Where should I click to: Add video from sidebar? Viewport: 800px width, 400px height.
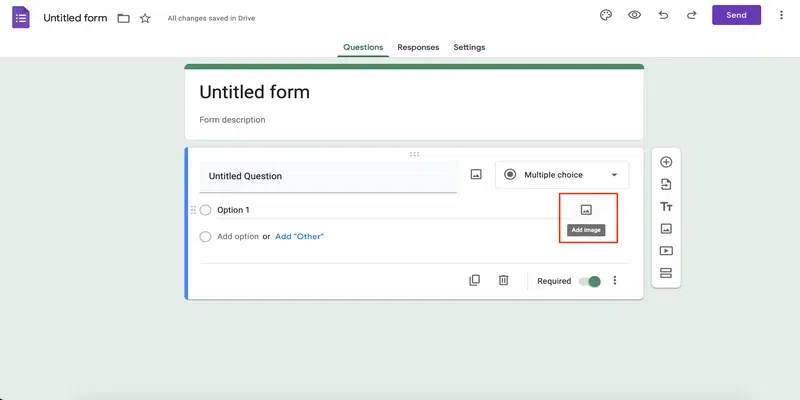tap(666, 251)
